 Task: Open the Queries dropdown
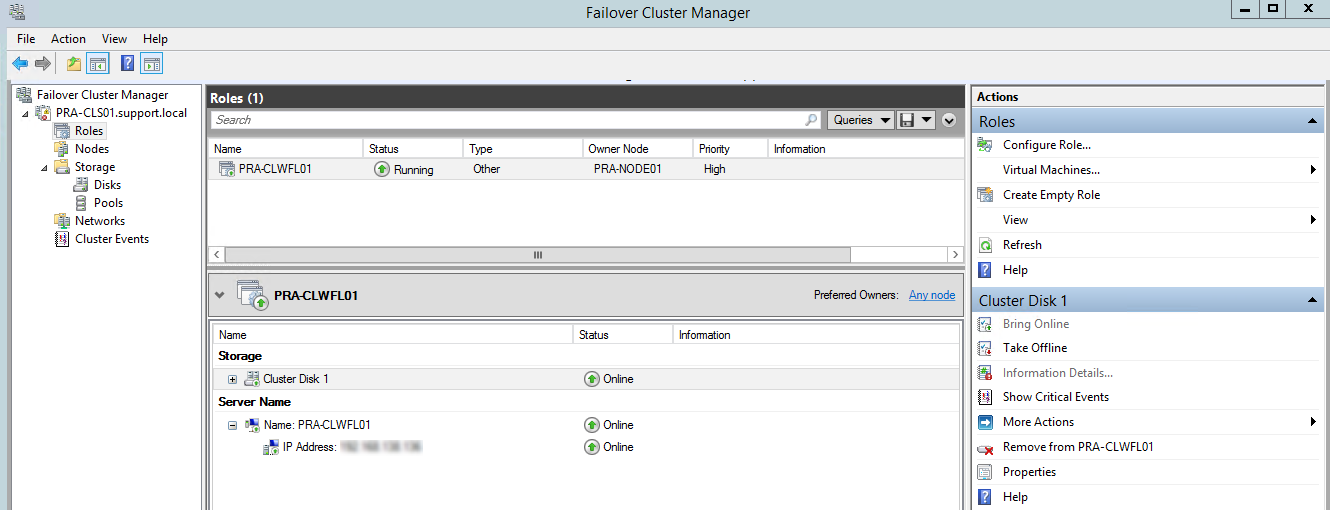[861, 120]
